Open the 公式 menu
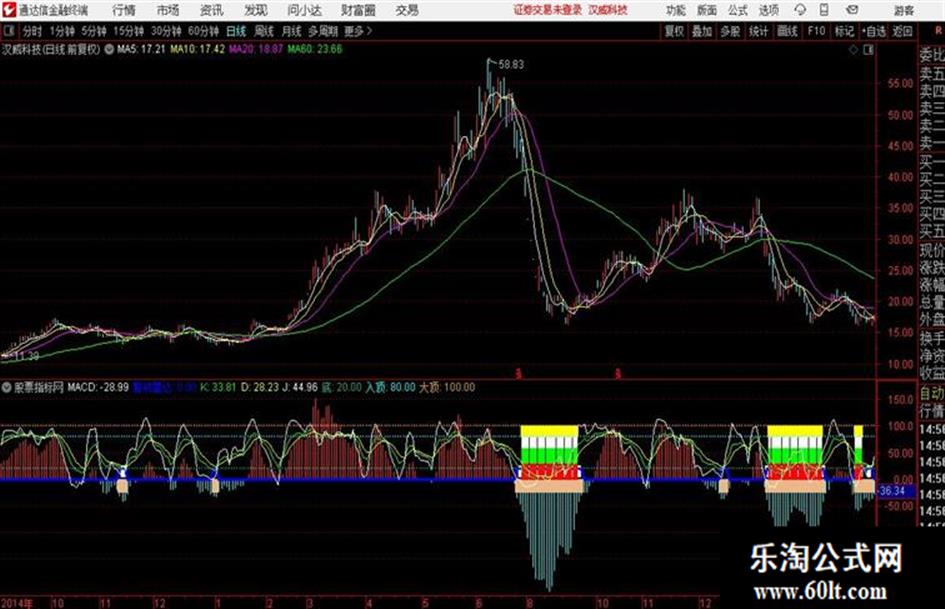Screen dimensions: 945x609 [737, 10]
